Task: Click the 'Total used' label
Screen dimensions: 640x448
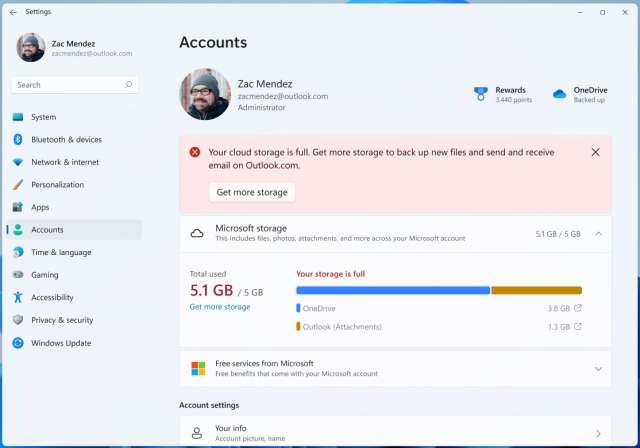Action: pyautogui.click(x=208, y=274)
